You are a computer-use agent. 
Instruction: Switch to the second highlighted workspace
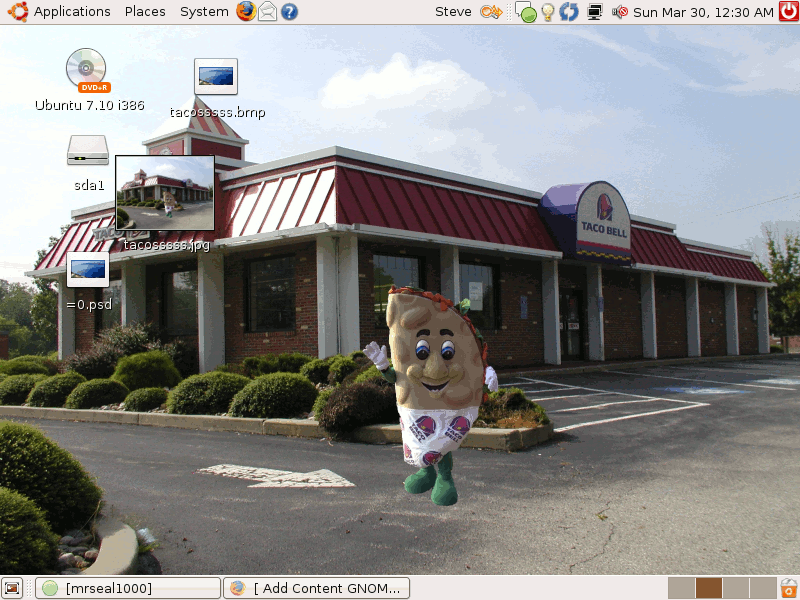click(x=709, y=588)
